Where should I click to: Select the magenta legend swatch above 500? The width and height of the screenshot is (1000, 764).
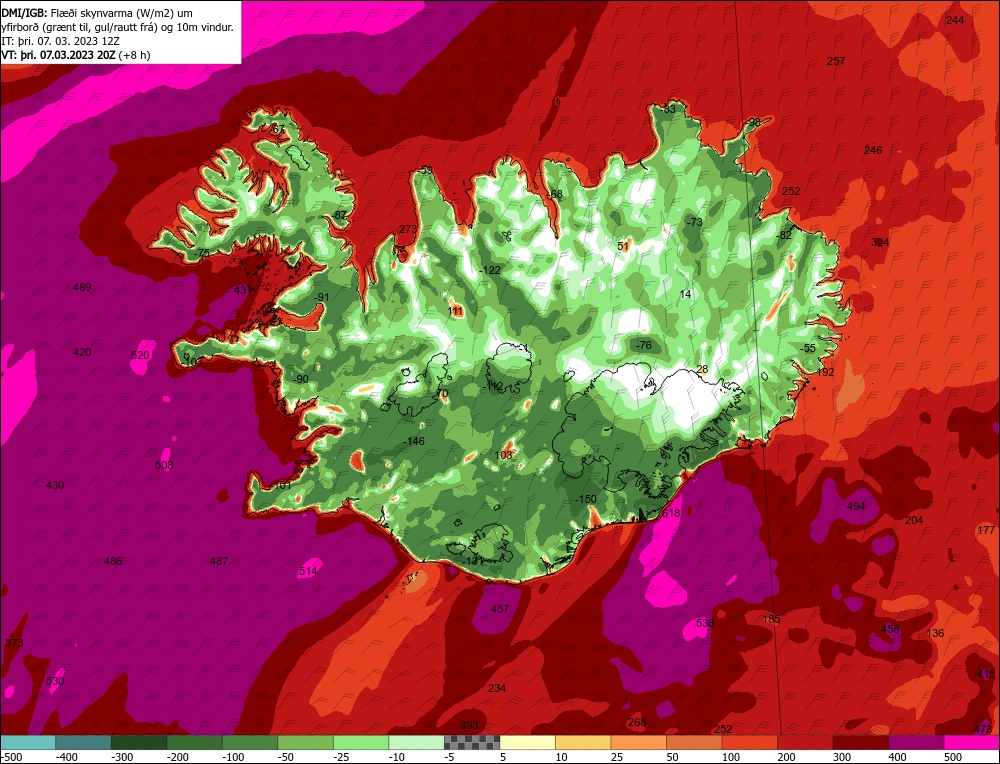(x=972, y=742)
